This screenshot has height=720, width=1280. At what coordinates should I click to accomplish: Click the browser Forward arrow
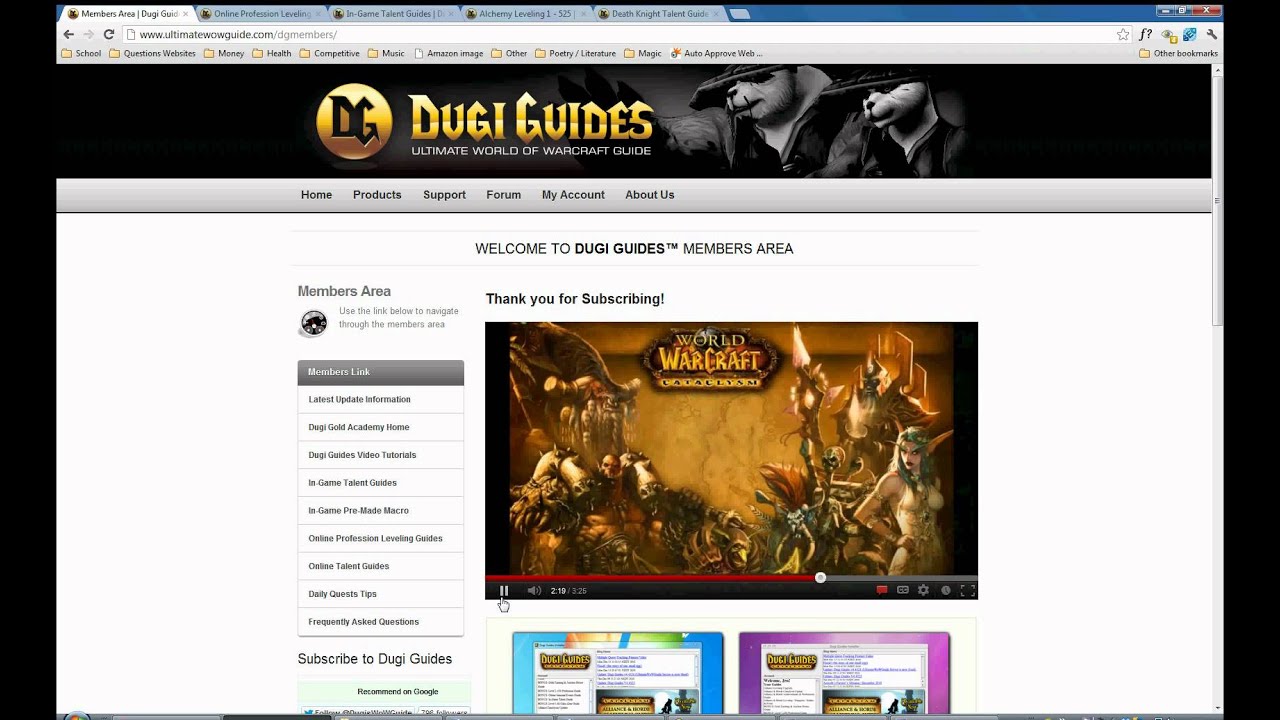[x=88, y=34]
